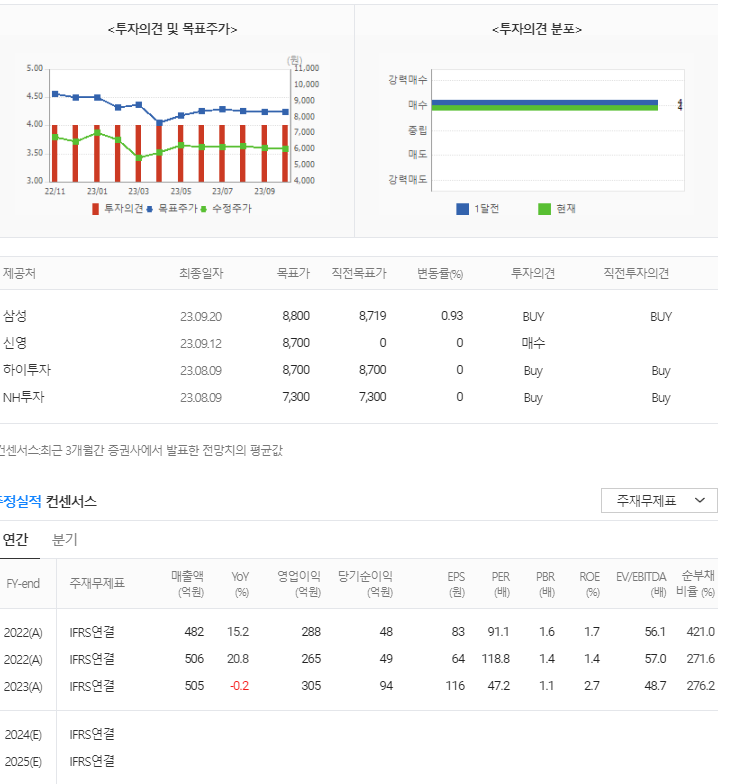Click the 강력매수 axis label
This screenshot has width=736, height=784.
coord(408,80)
